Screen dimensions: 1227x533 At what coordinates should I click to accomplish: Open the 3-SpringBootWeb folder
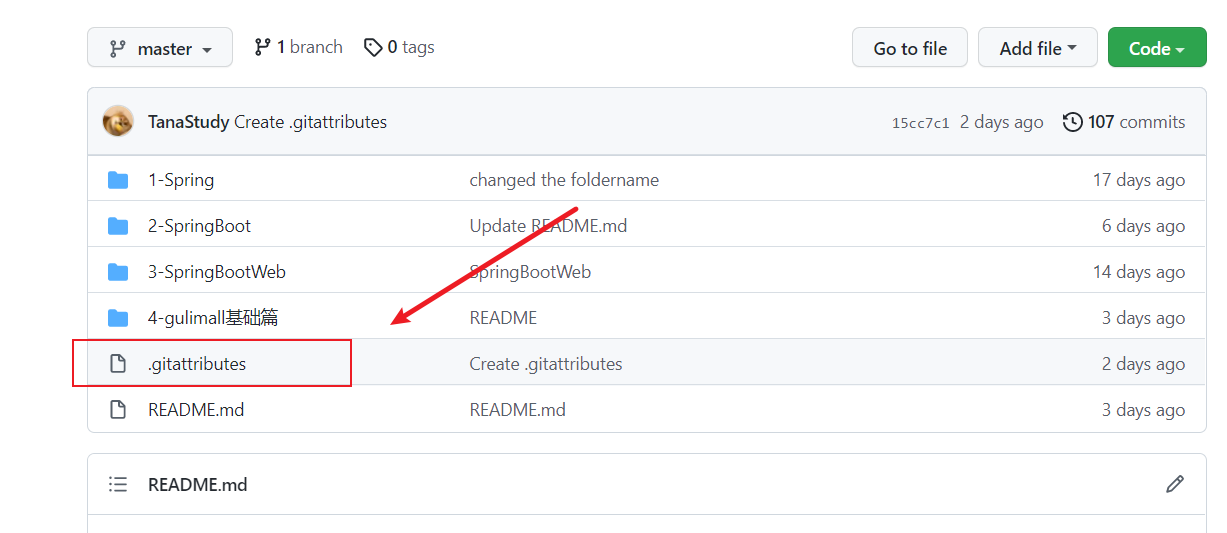point(217,272)
